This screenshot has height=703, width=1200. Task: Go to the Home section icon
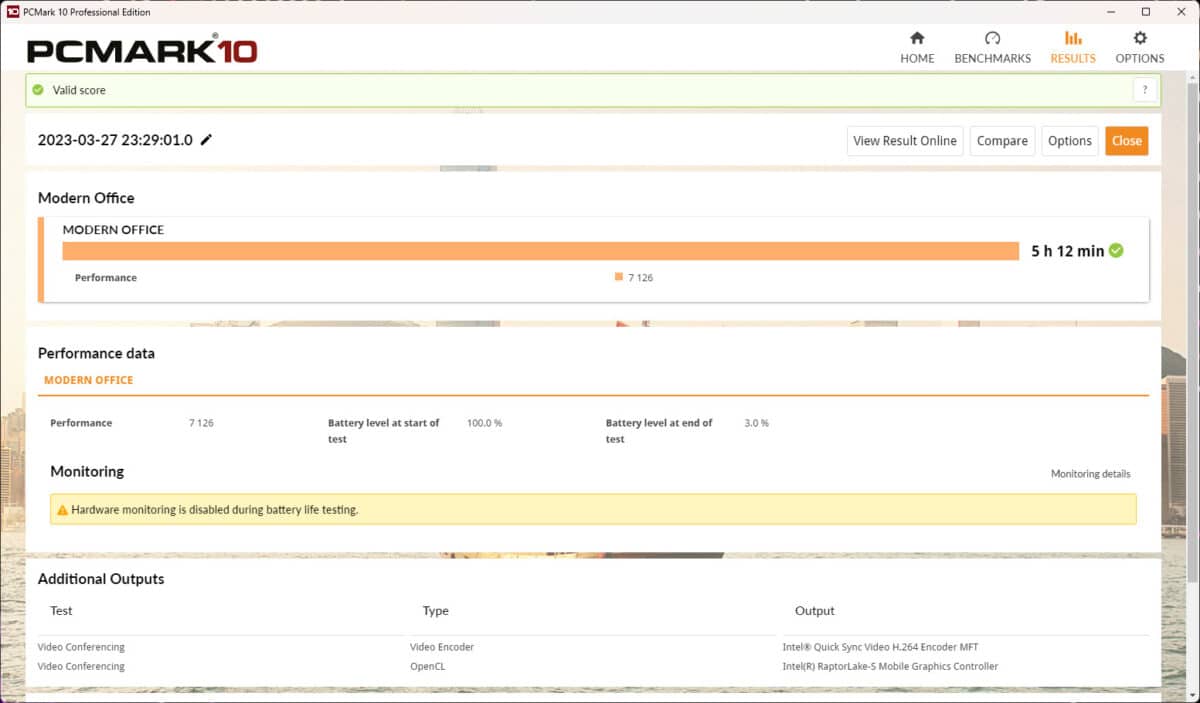pos(916,39)
